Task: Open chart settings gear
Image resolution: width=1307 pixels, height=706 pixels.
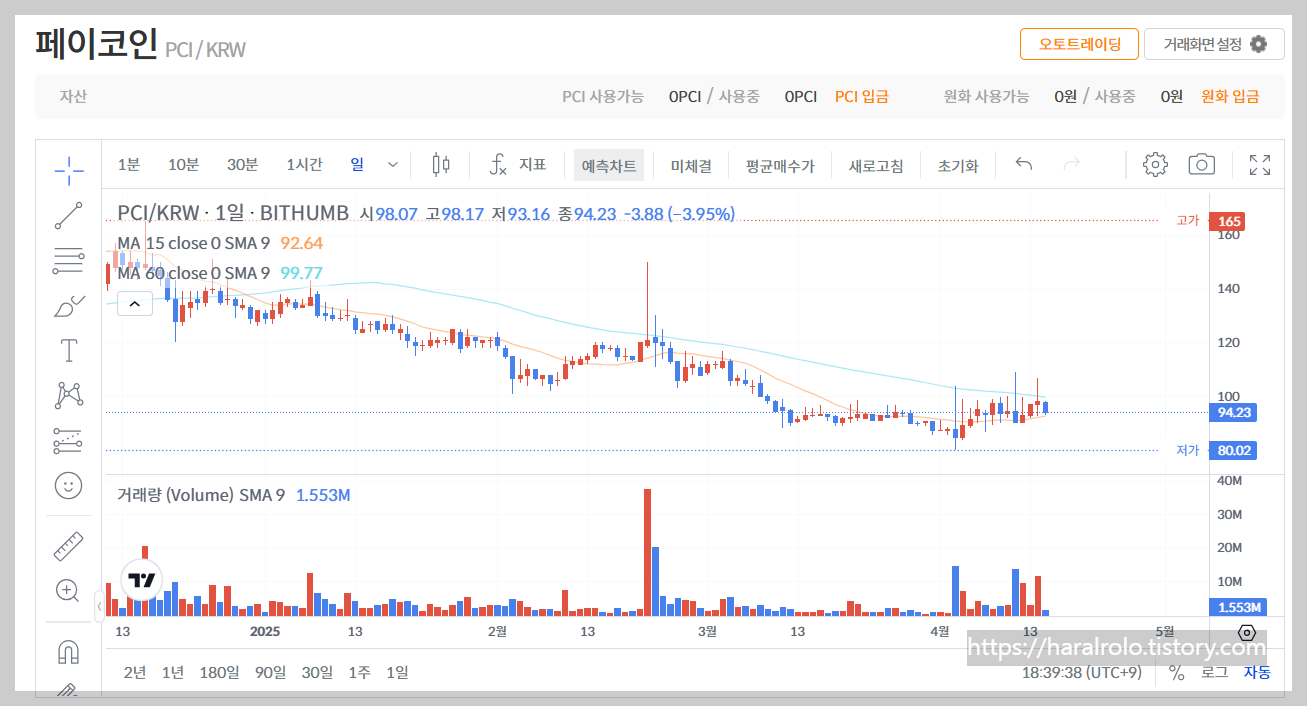Action: click(1155, 165)
